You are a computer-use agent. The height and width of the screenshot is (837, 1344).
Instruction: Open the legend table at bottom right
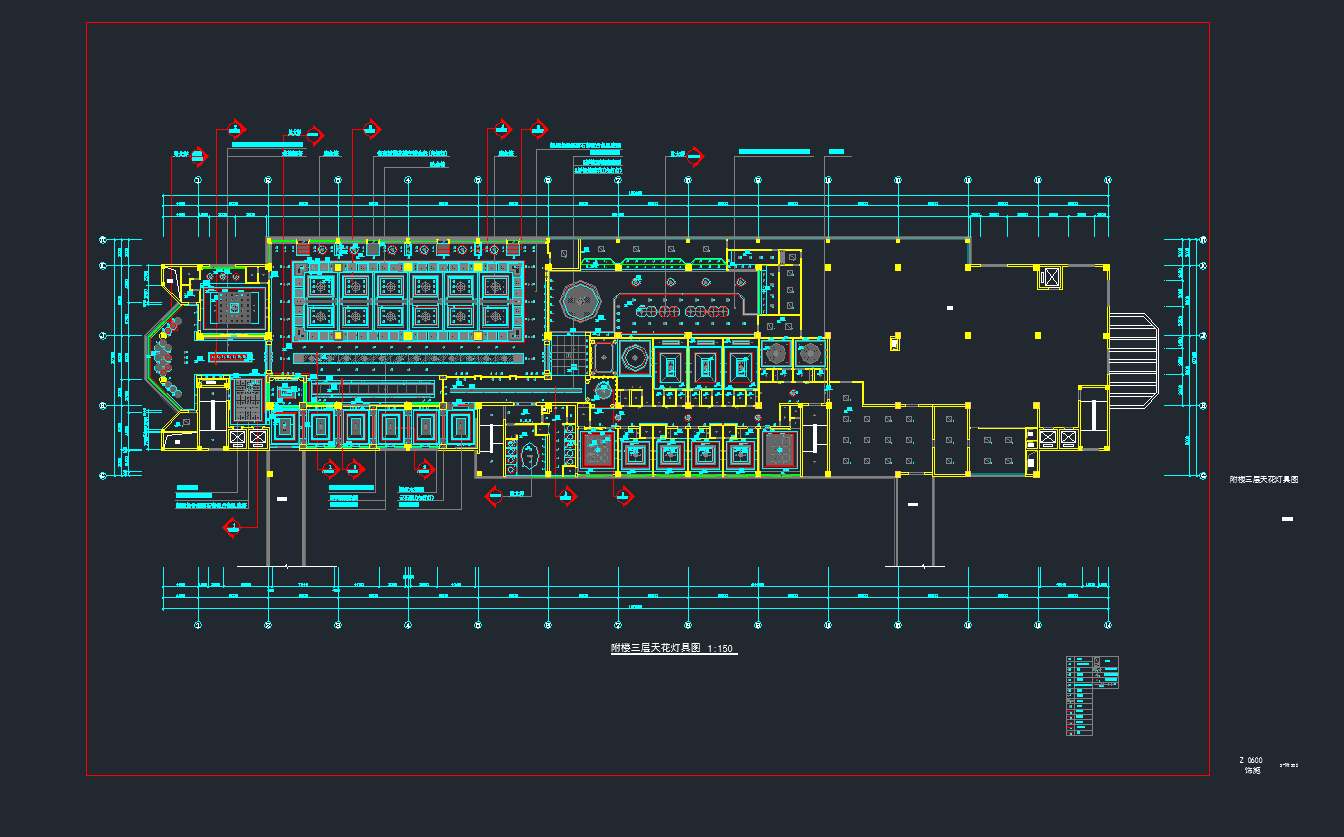(1092, 695)
